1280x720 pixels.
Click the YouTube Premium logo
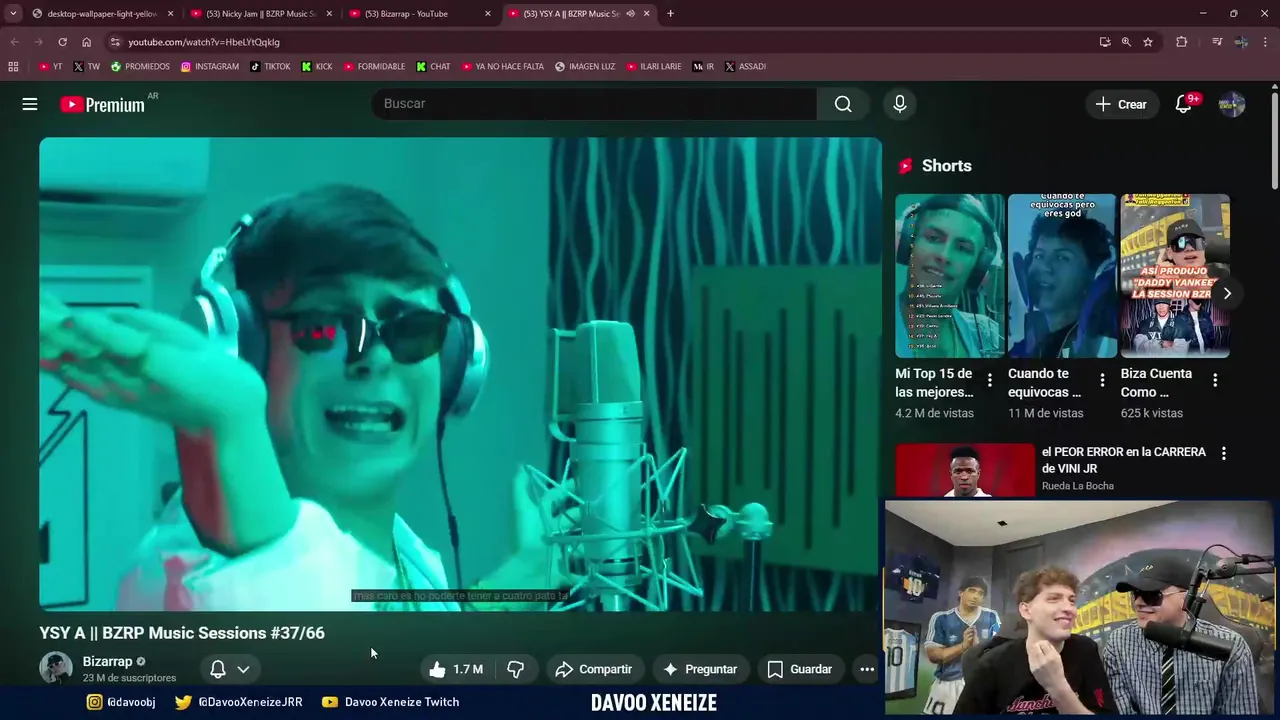[102, 104]
